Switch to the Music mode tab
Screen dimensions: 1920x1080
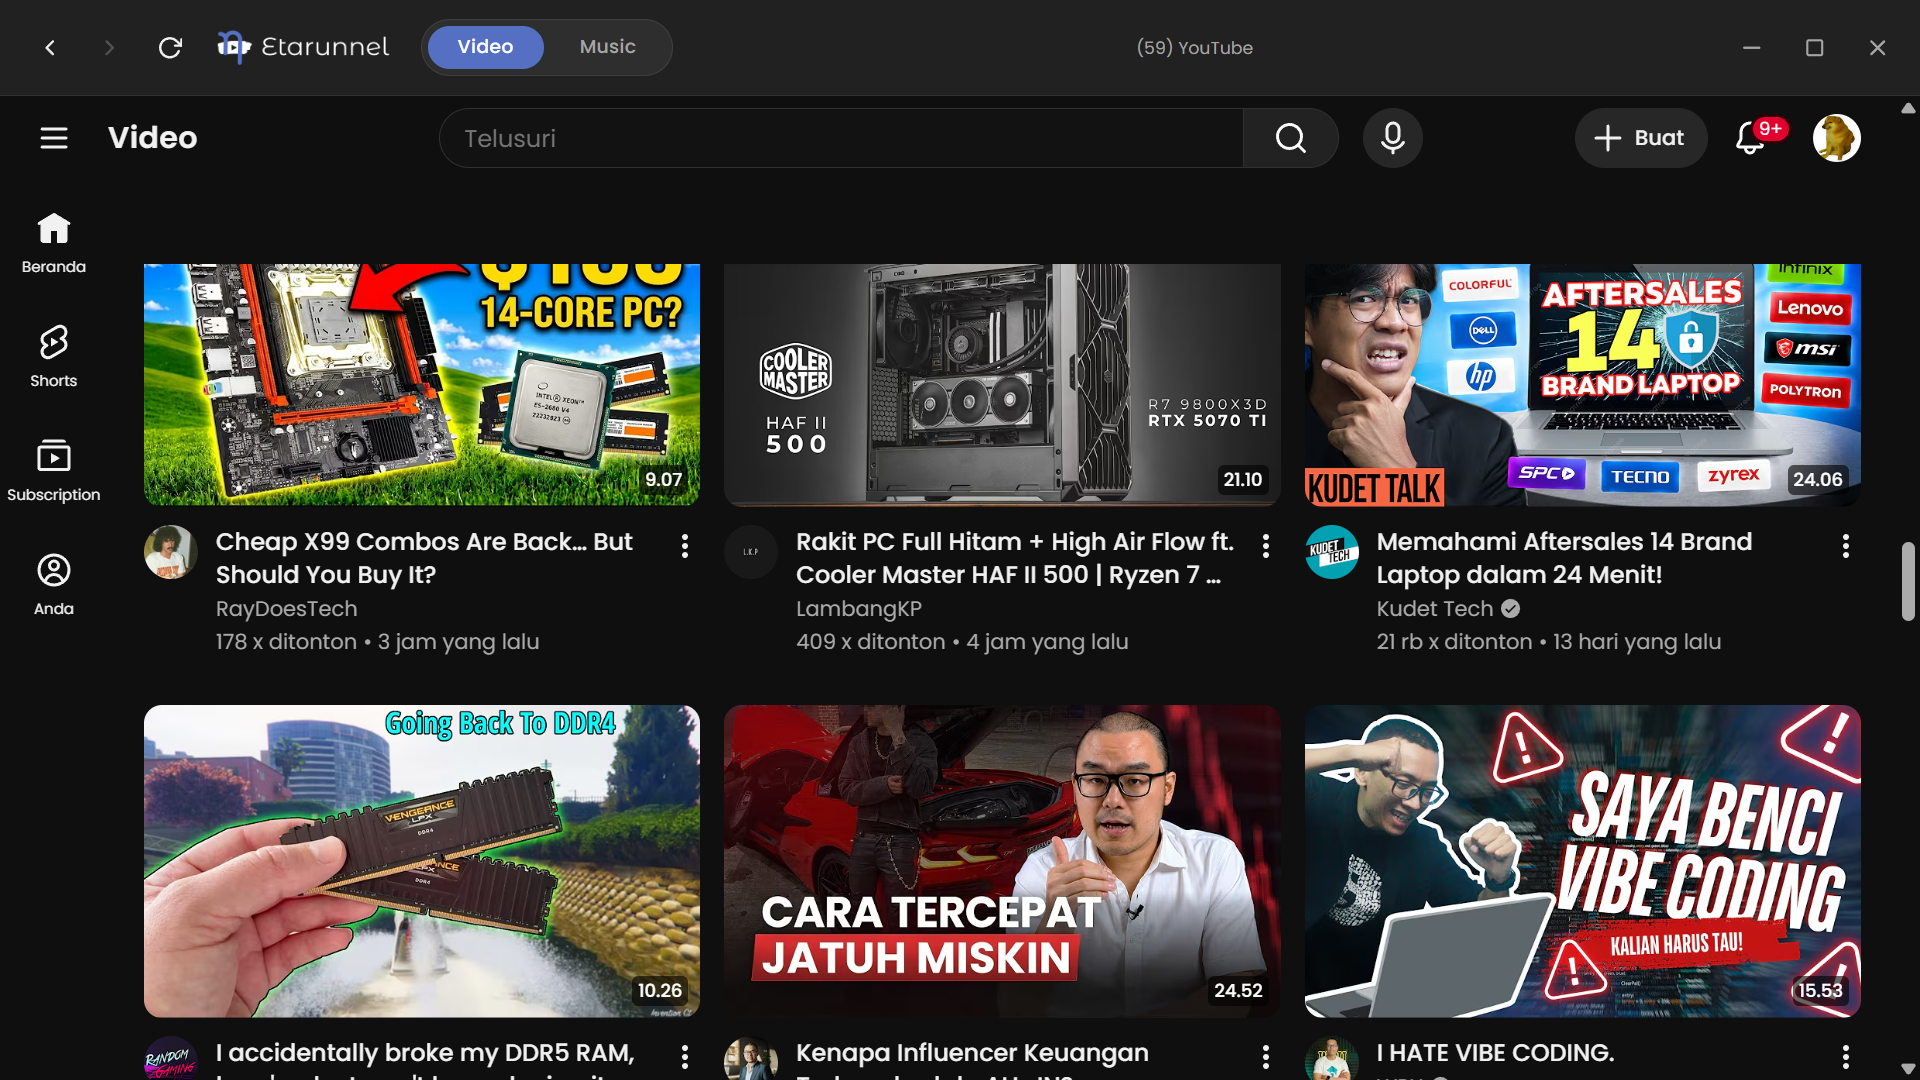(x=607, y=47)
